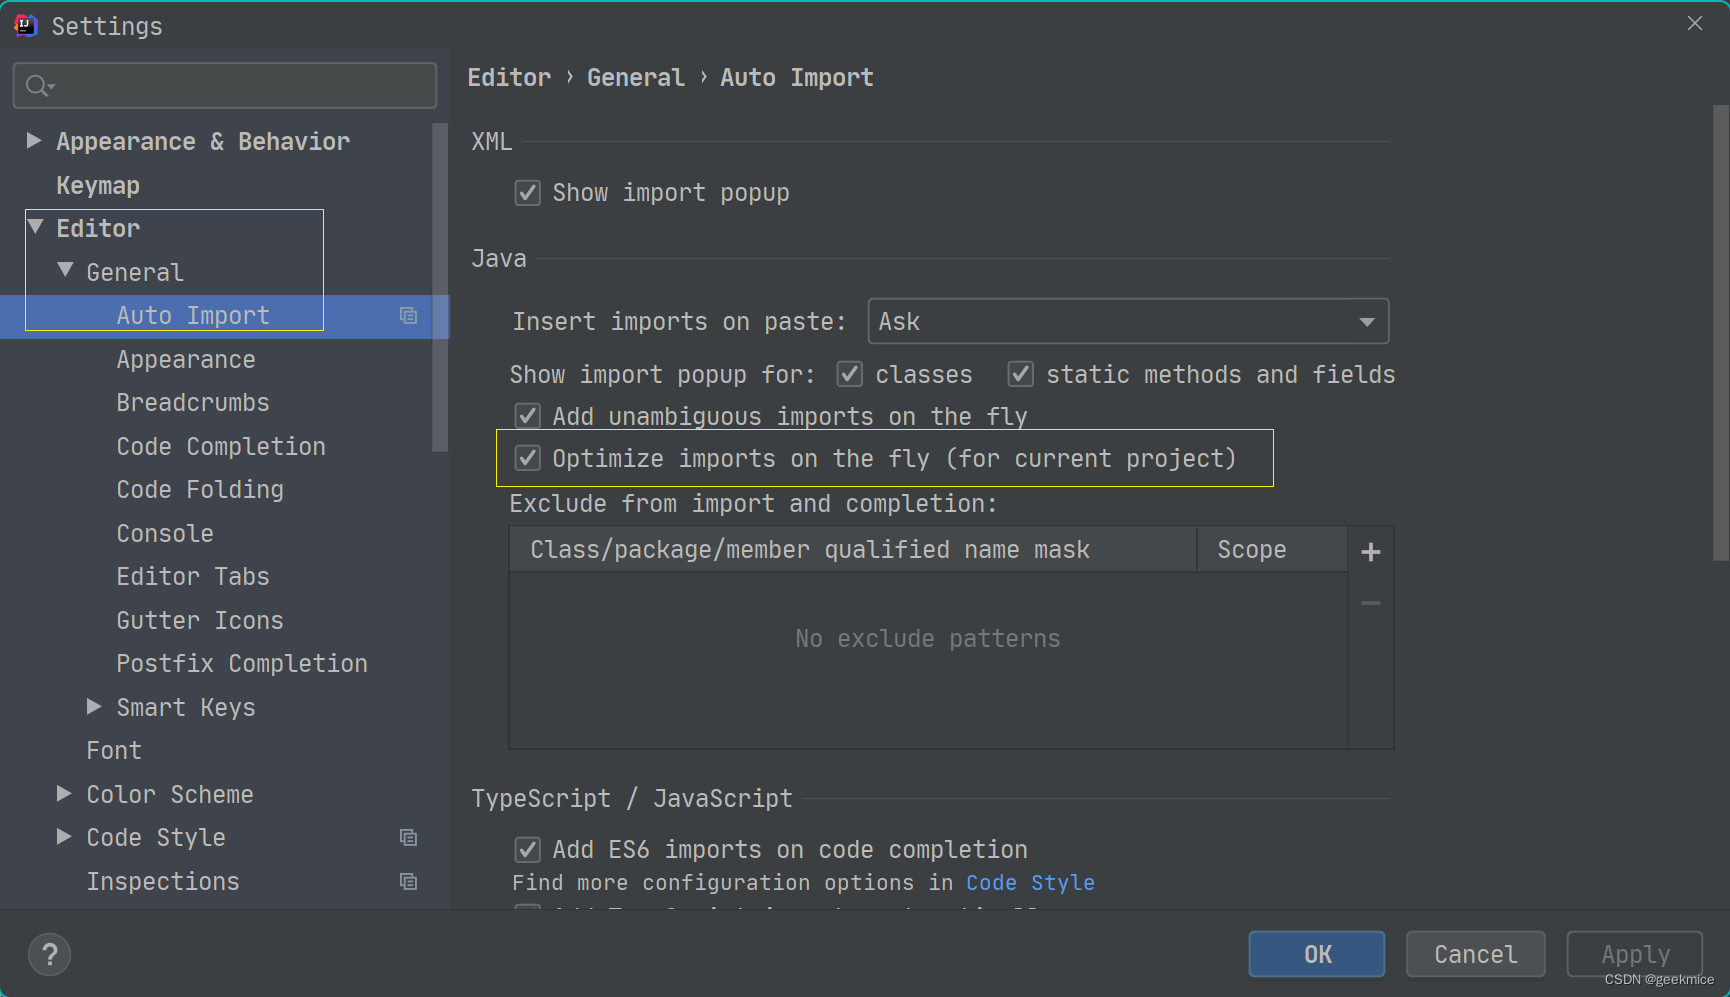
Task: Open the Postfix Completion settings page
Action: click(x=242, y=664)
